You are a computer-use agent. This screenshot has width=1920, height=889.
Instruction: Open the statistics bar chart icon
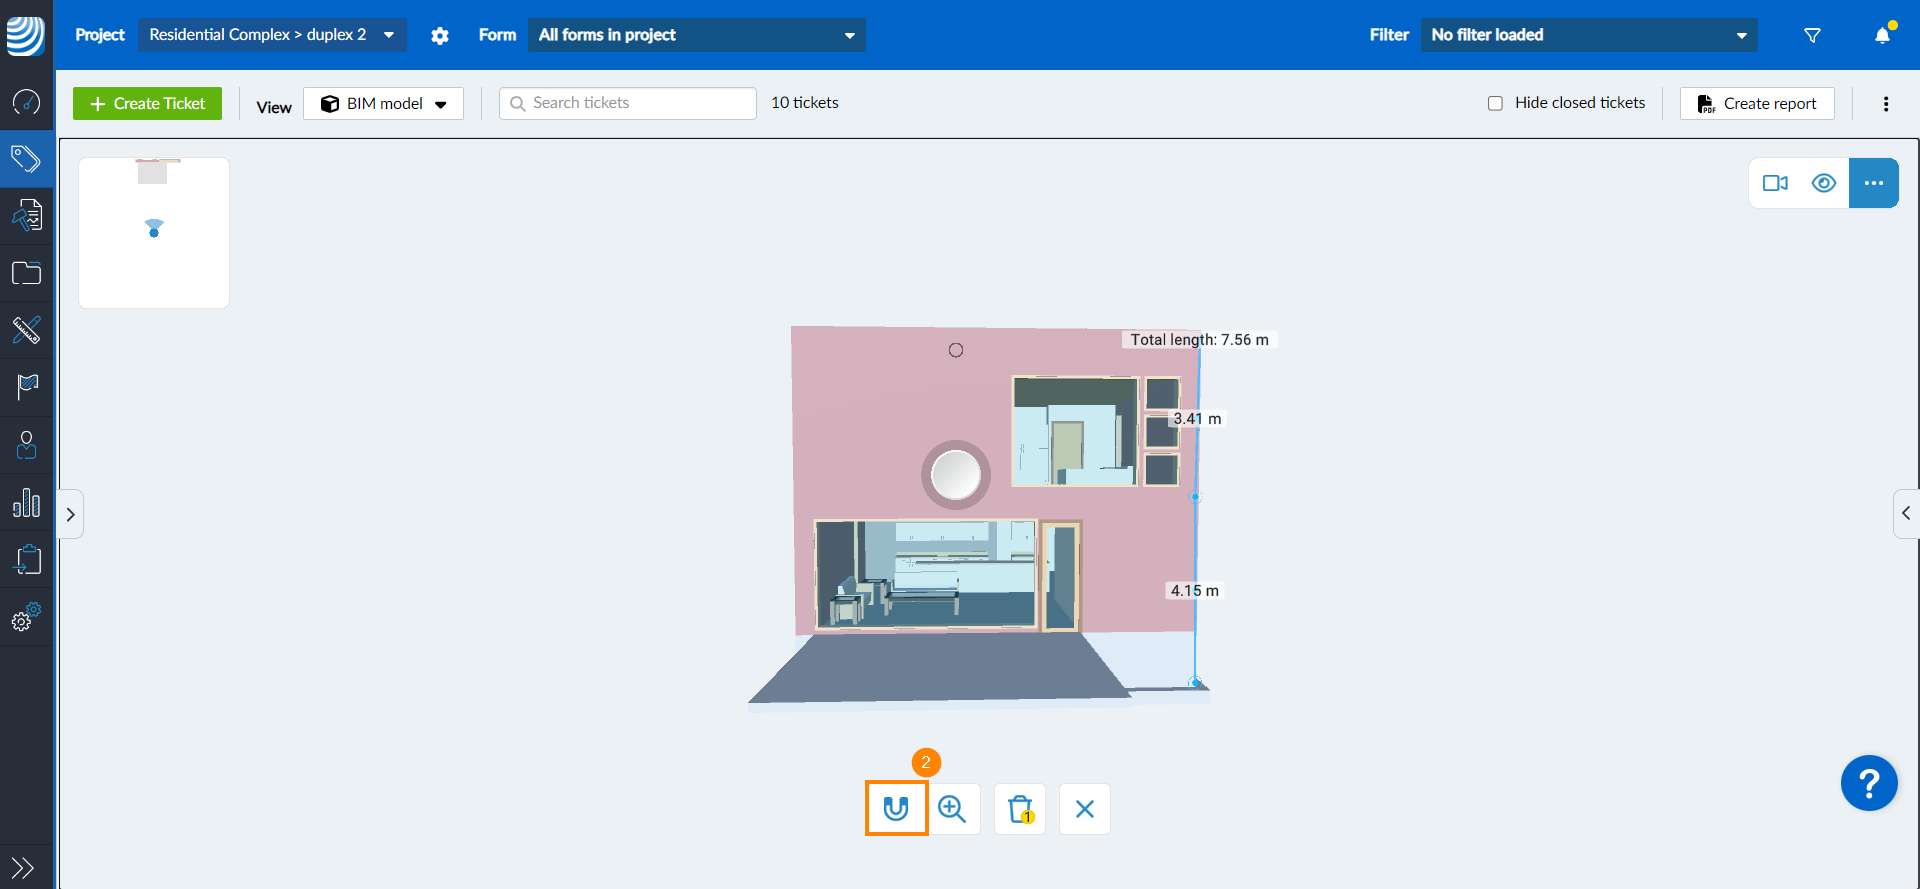pyautogui.click(x=26, y=502)
